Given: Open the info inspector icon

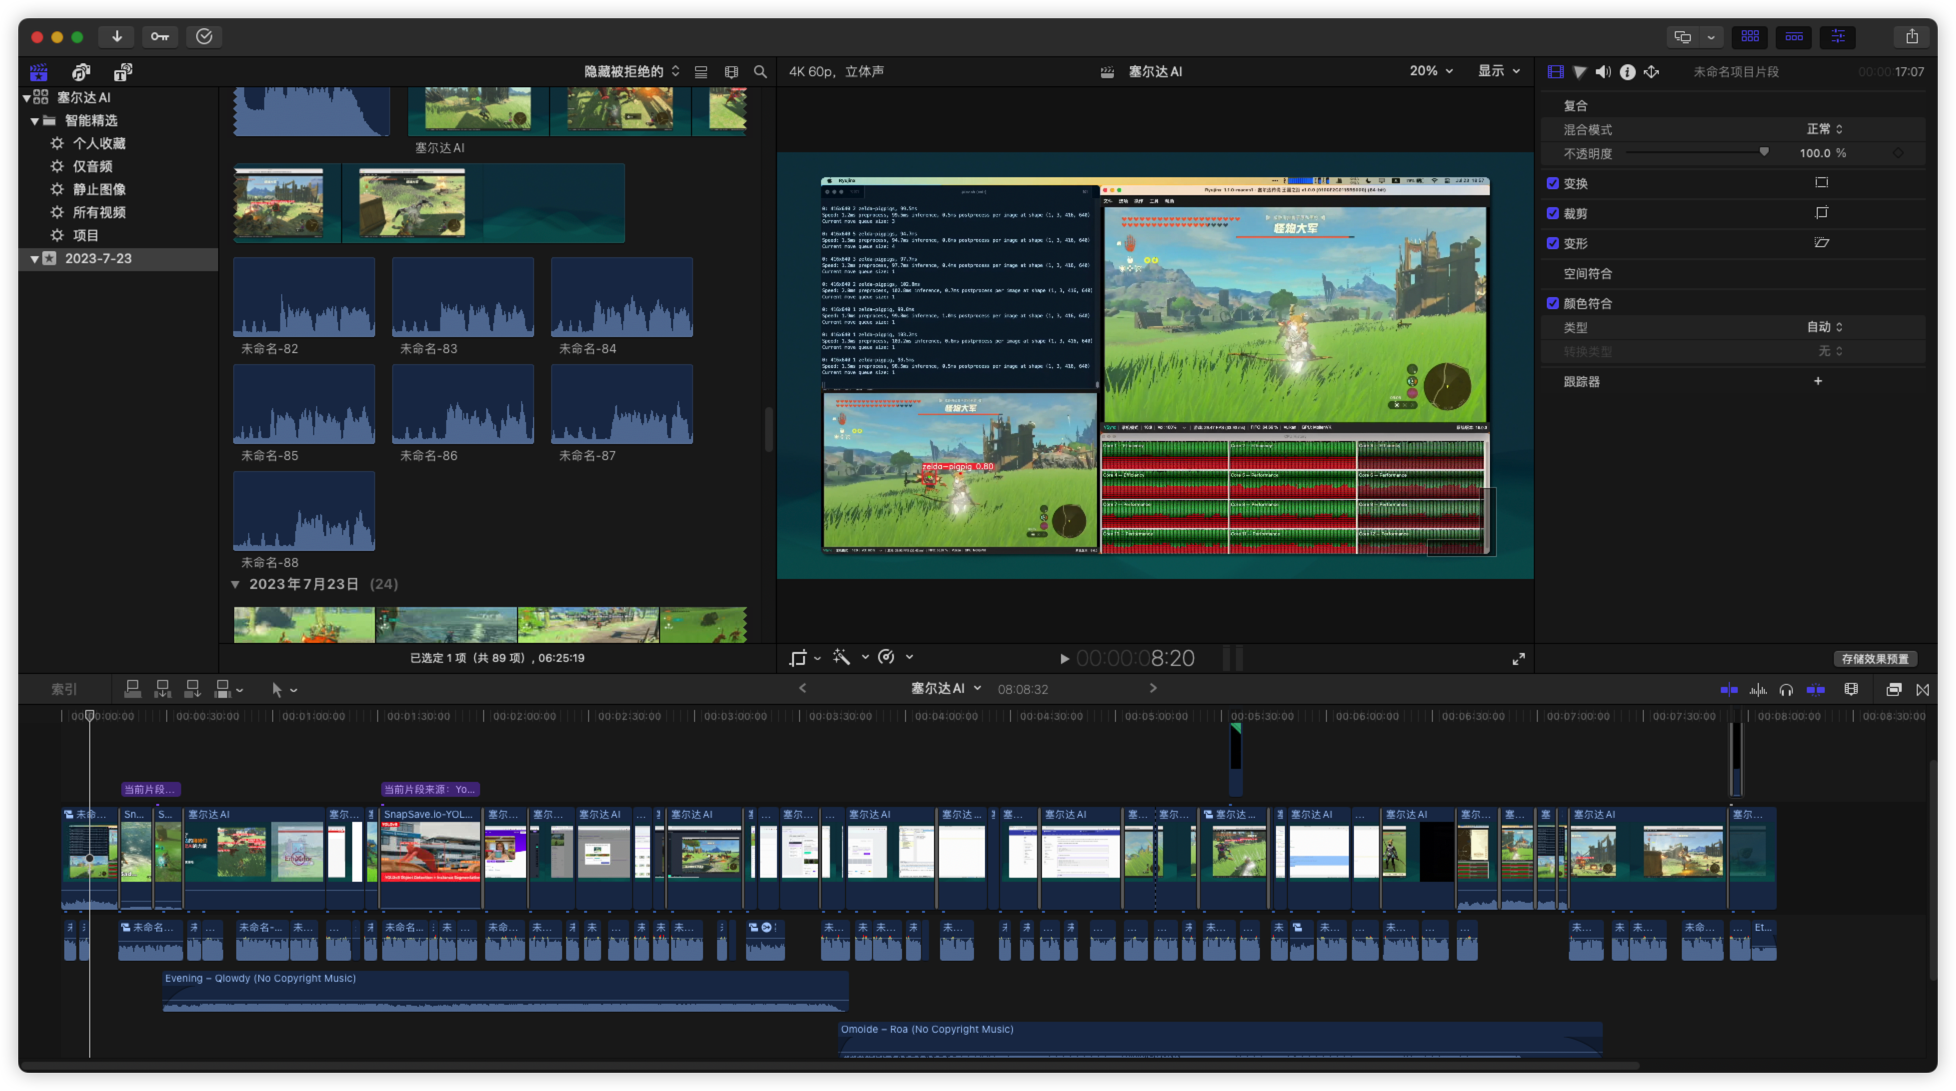Looking at the screenshot, I should [x=1627, y=72].
